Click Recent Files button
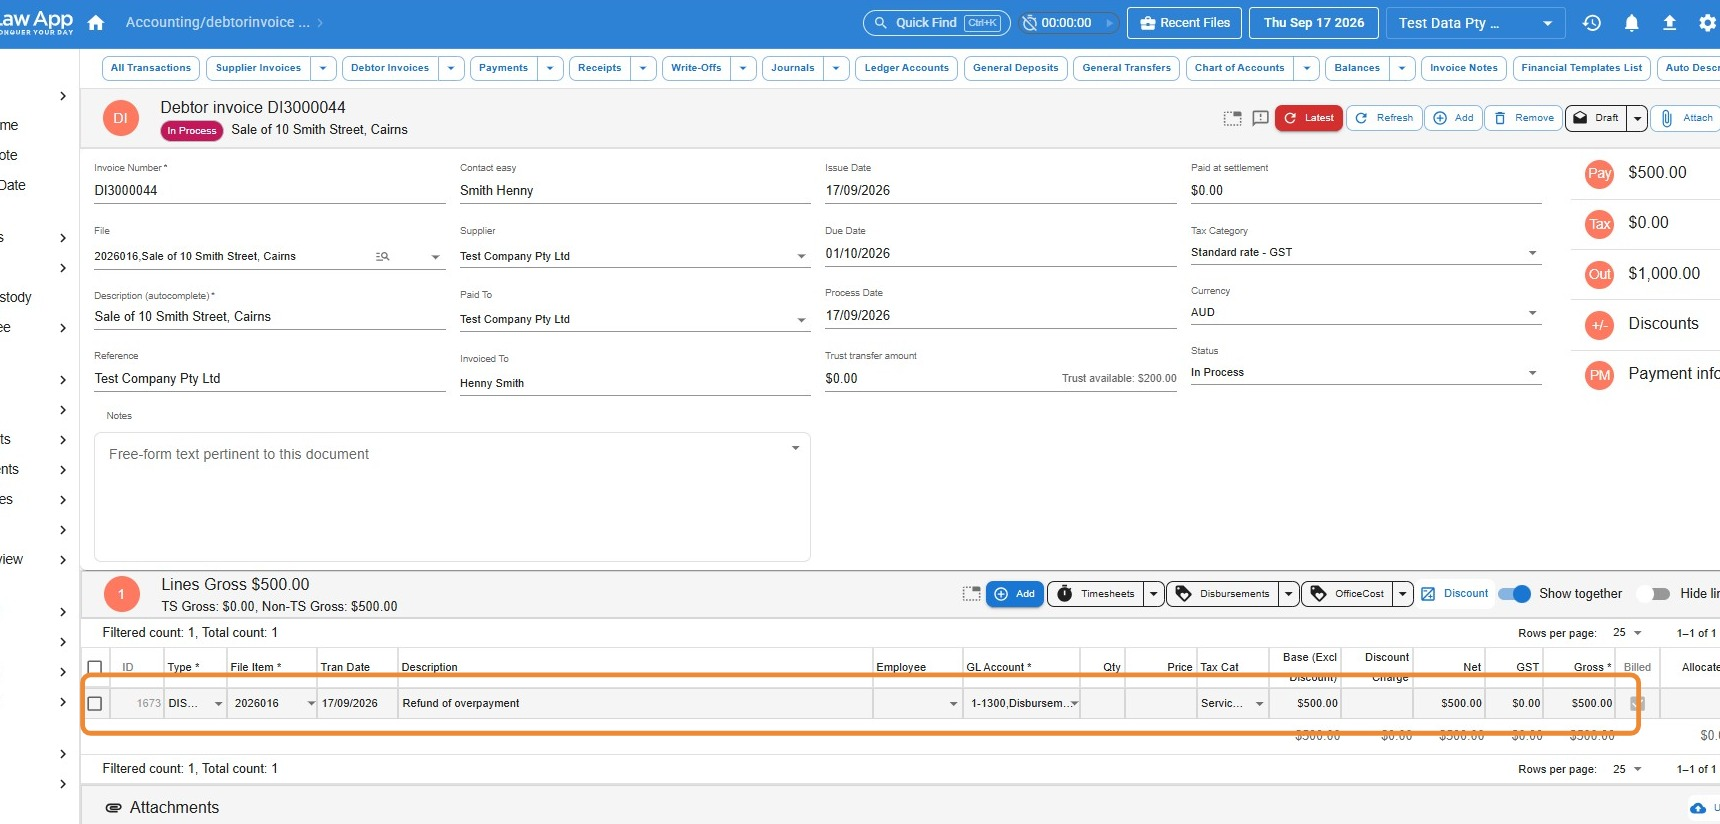1720x824 pixels. [x=1185, y=23]
